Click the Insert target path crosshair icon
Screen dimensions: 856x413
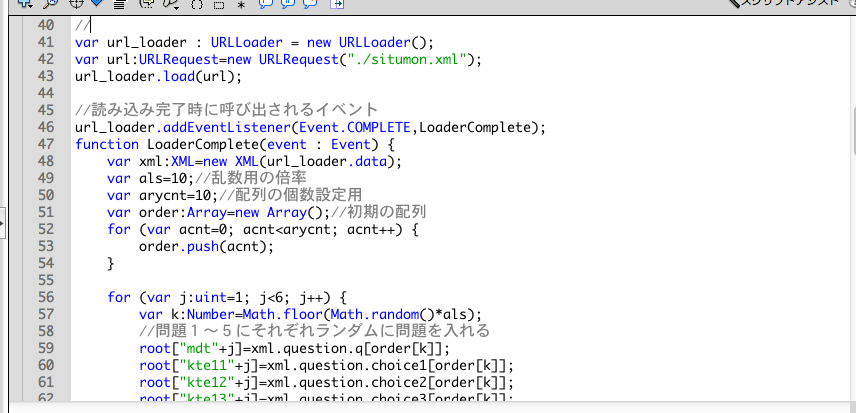point(76,3)
